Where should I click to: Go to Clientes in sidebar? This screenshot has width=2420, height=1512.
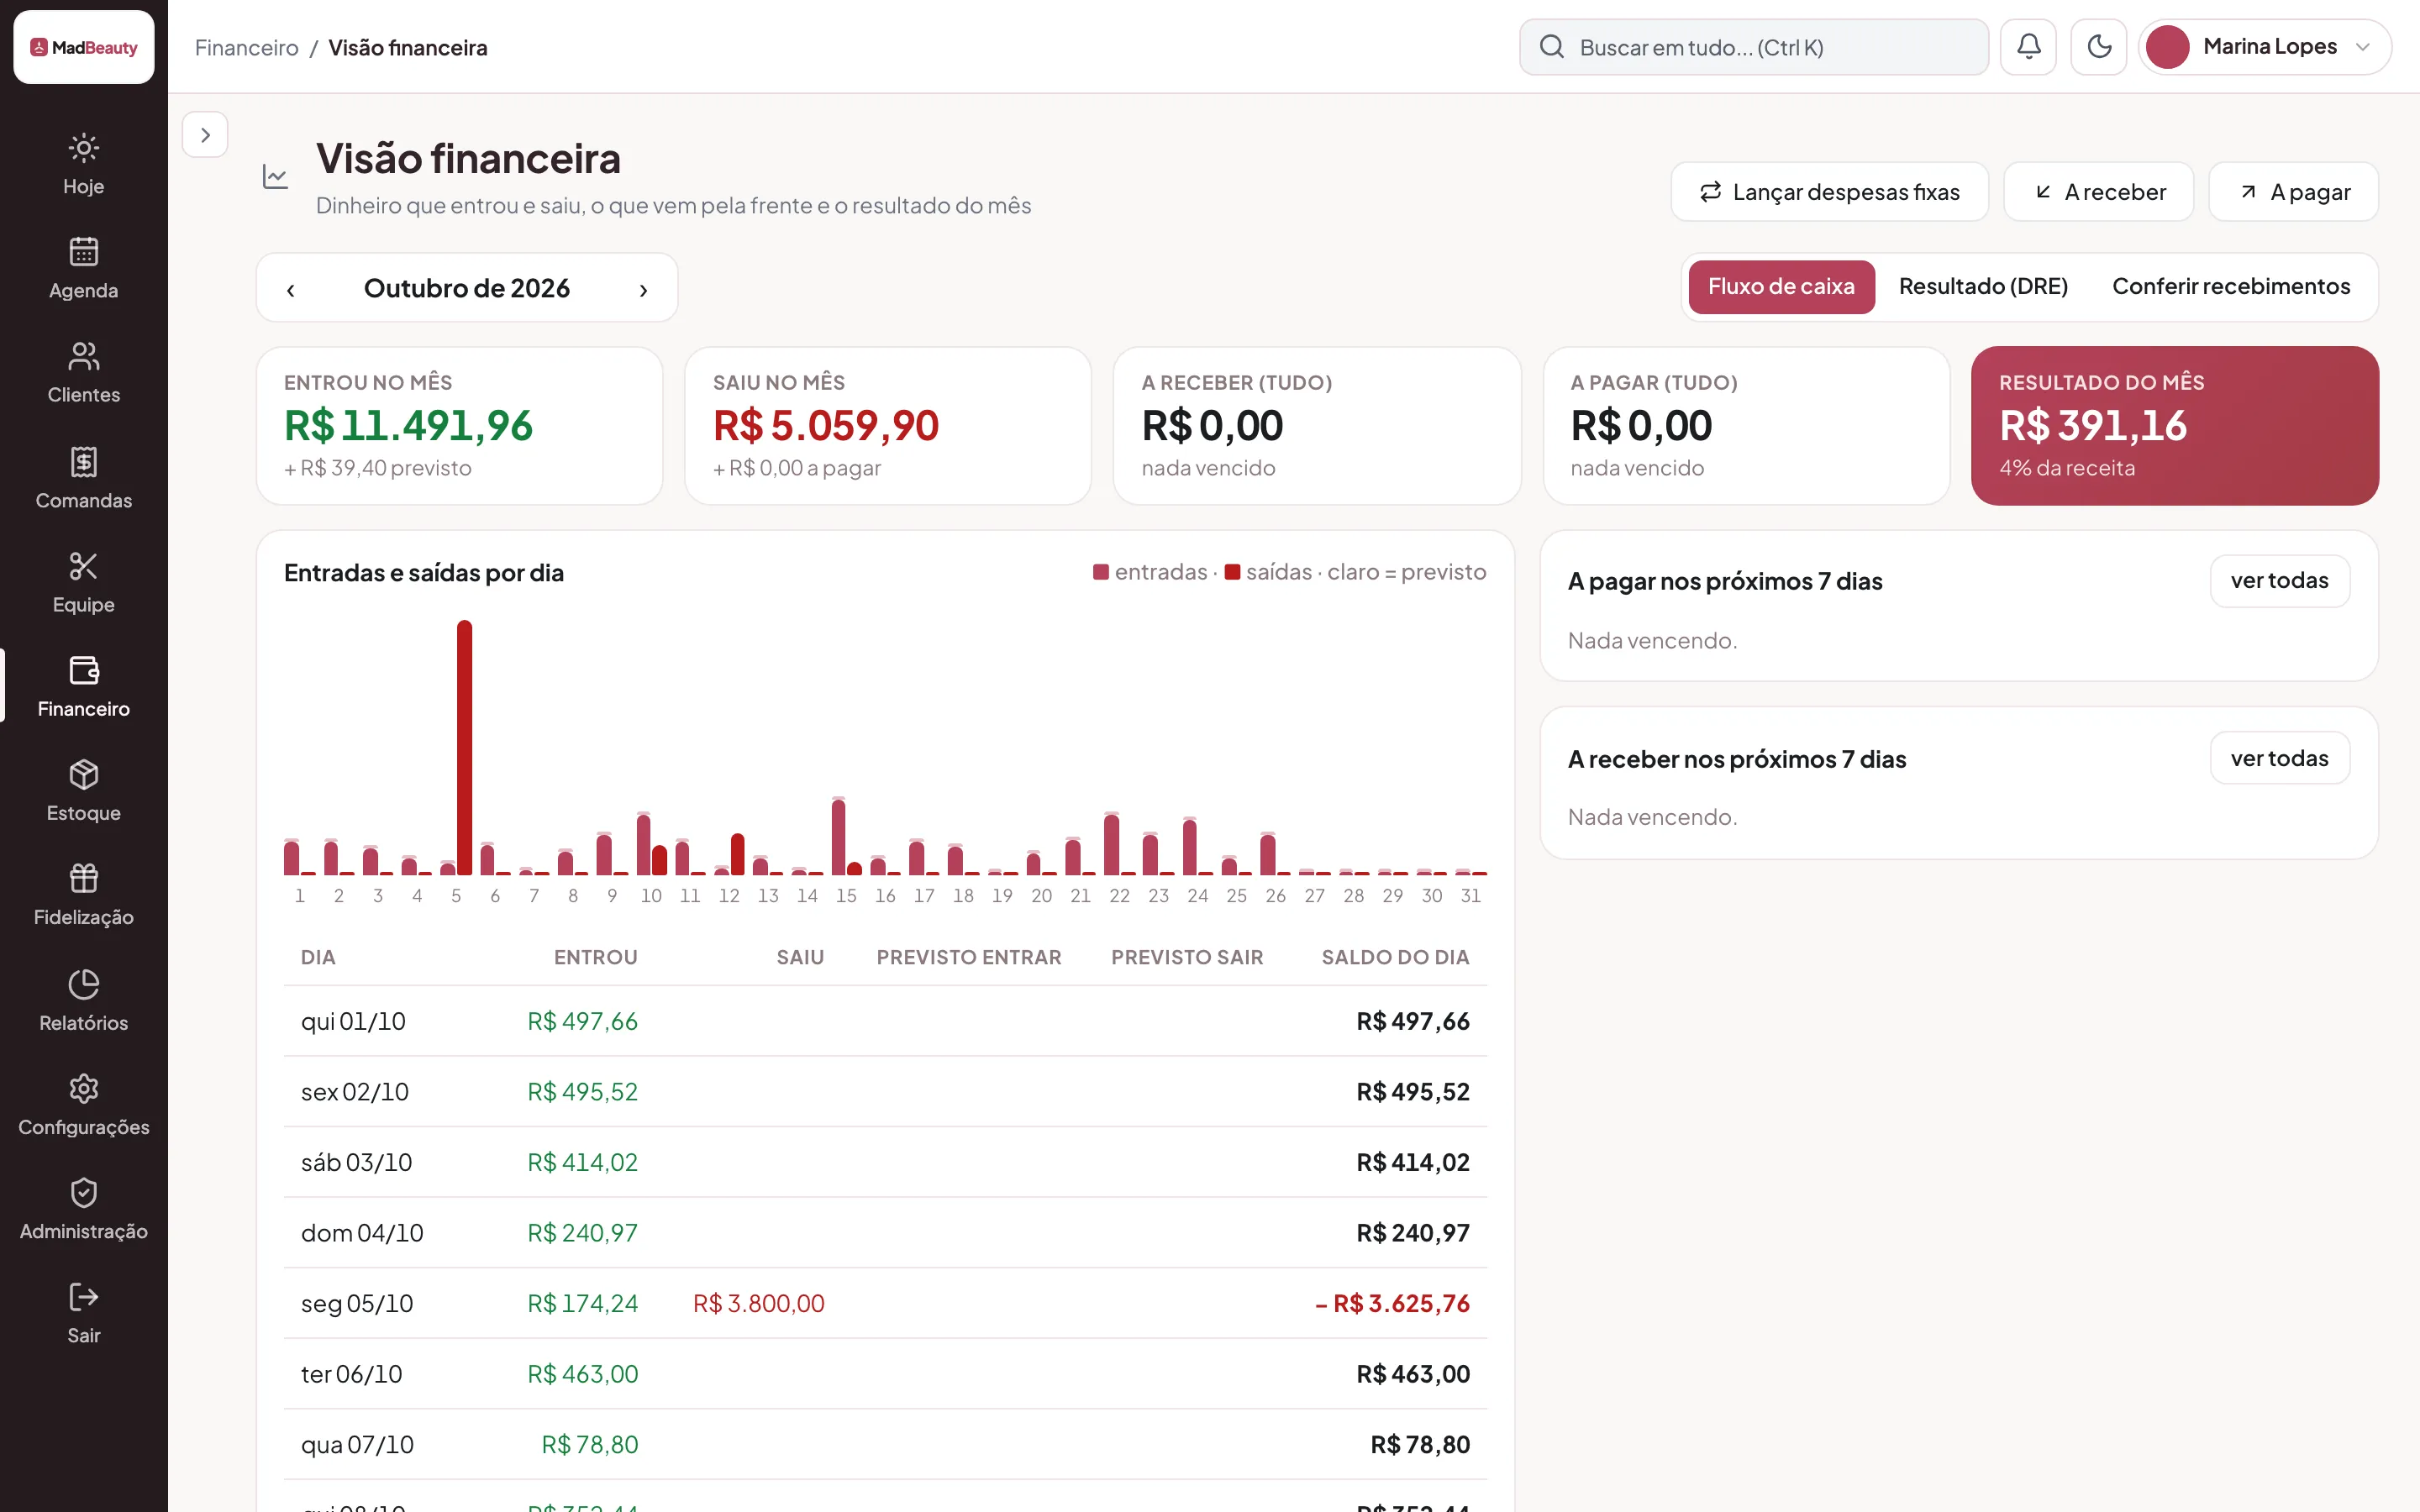[x=83, y=373]
